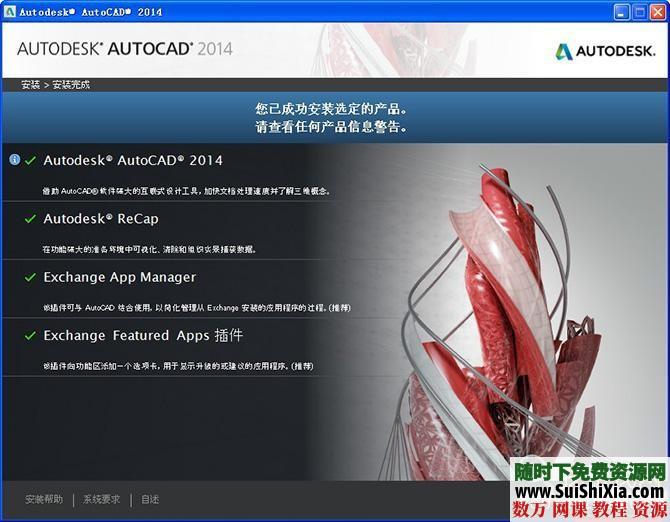Click the description under Exchange App Manager
The height and width of the screenshot is (522, 670).
pos(197,308)
